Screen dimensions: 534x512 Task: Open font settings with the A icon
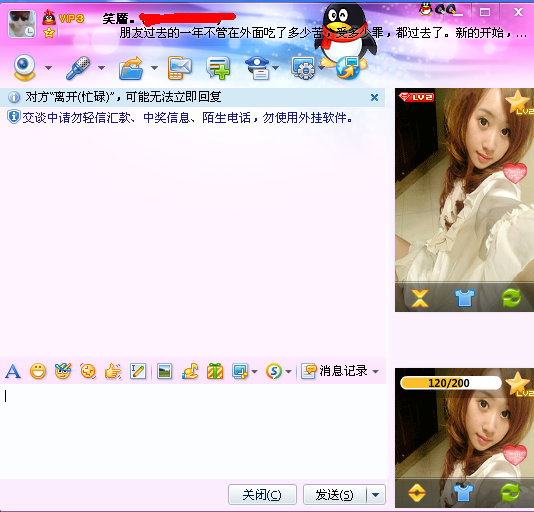tap(13, 371)
